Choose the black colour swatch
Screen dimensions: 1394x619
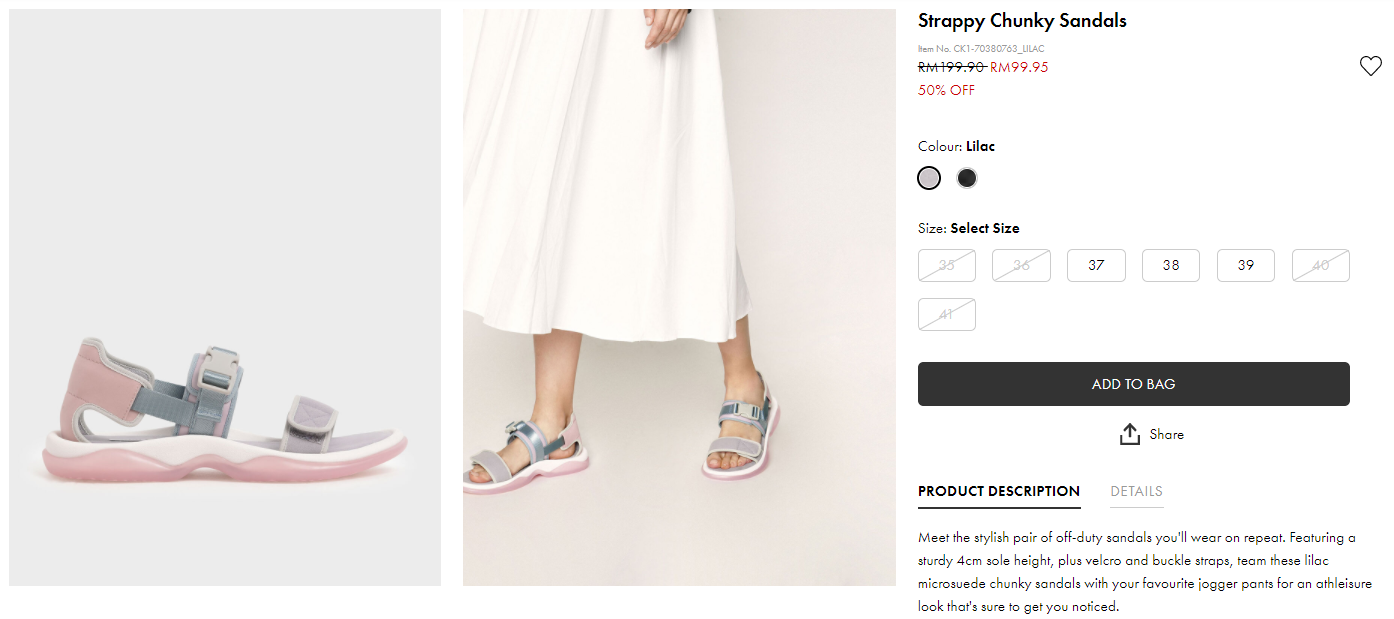pos(966,178)
